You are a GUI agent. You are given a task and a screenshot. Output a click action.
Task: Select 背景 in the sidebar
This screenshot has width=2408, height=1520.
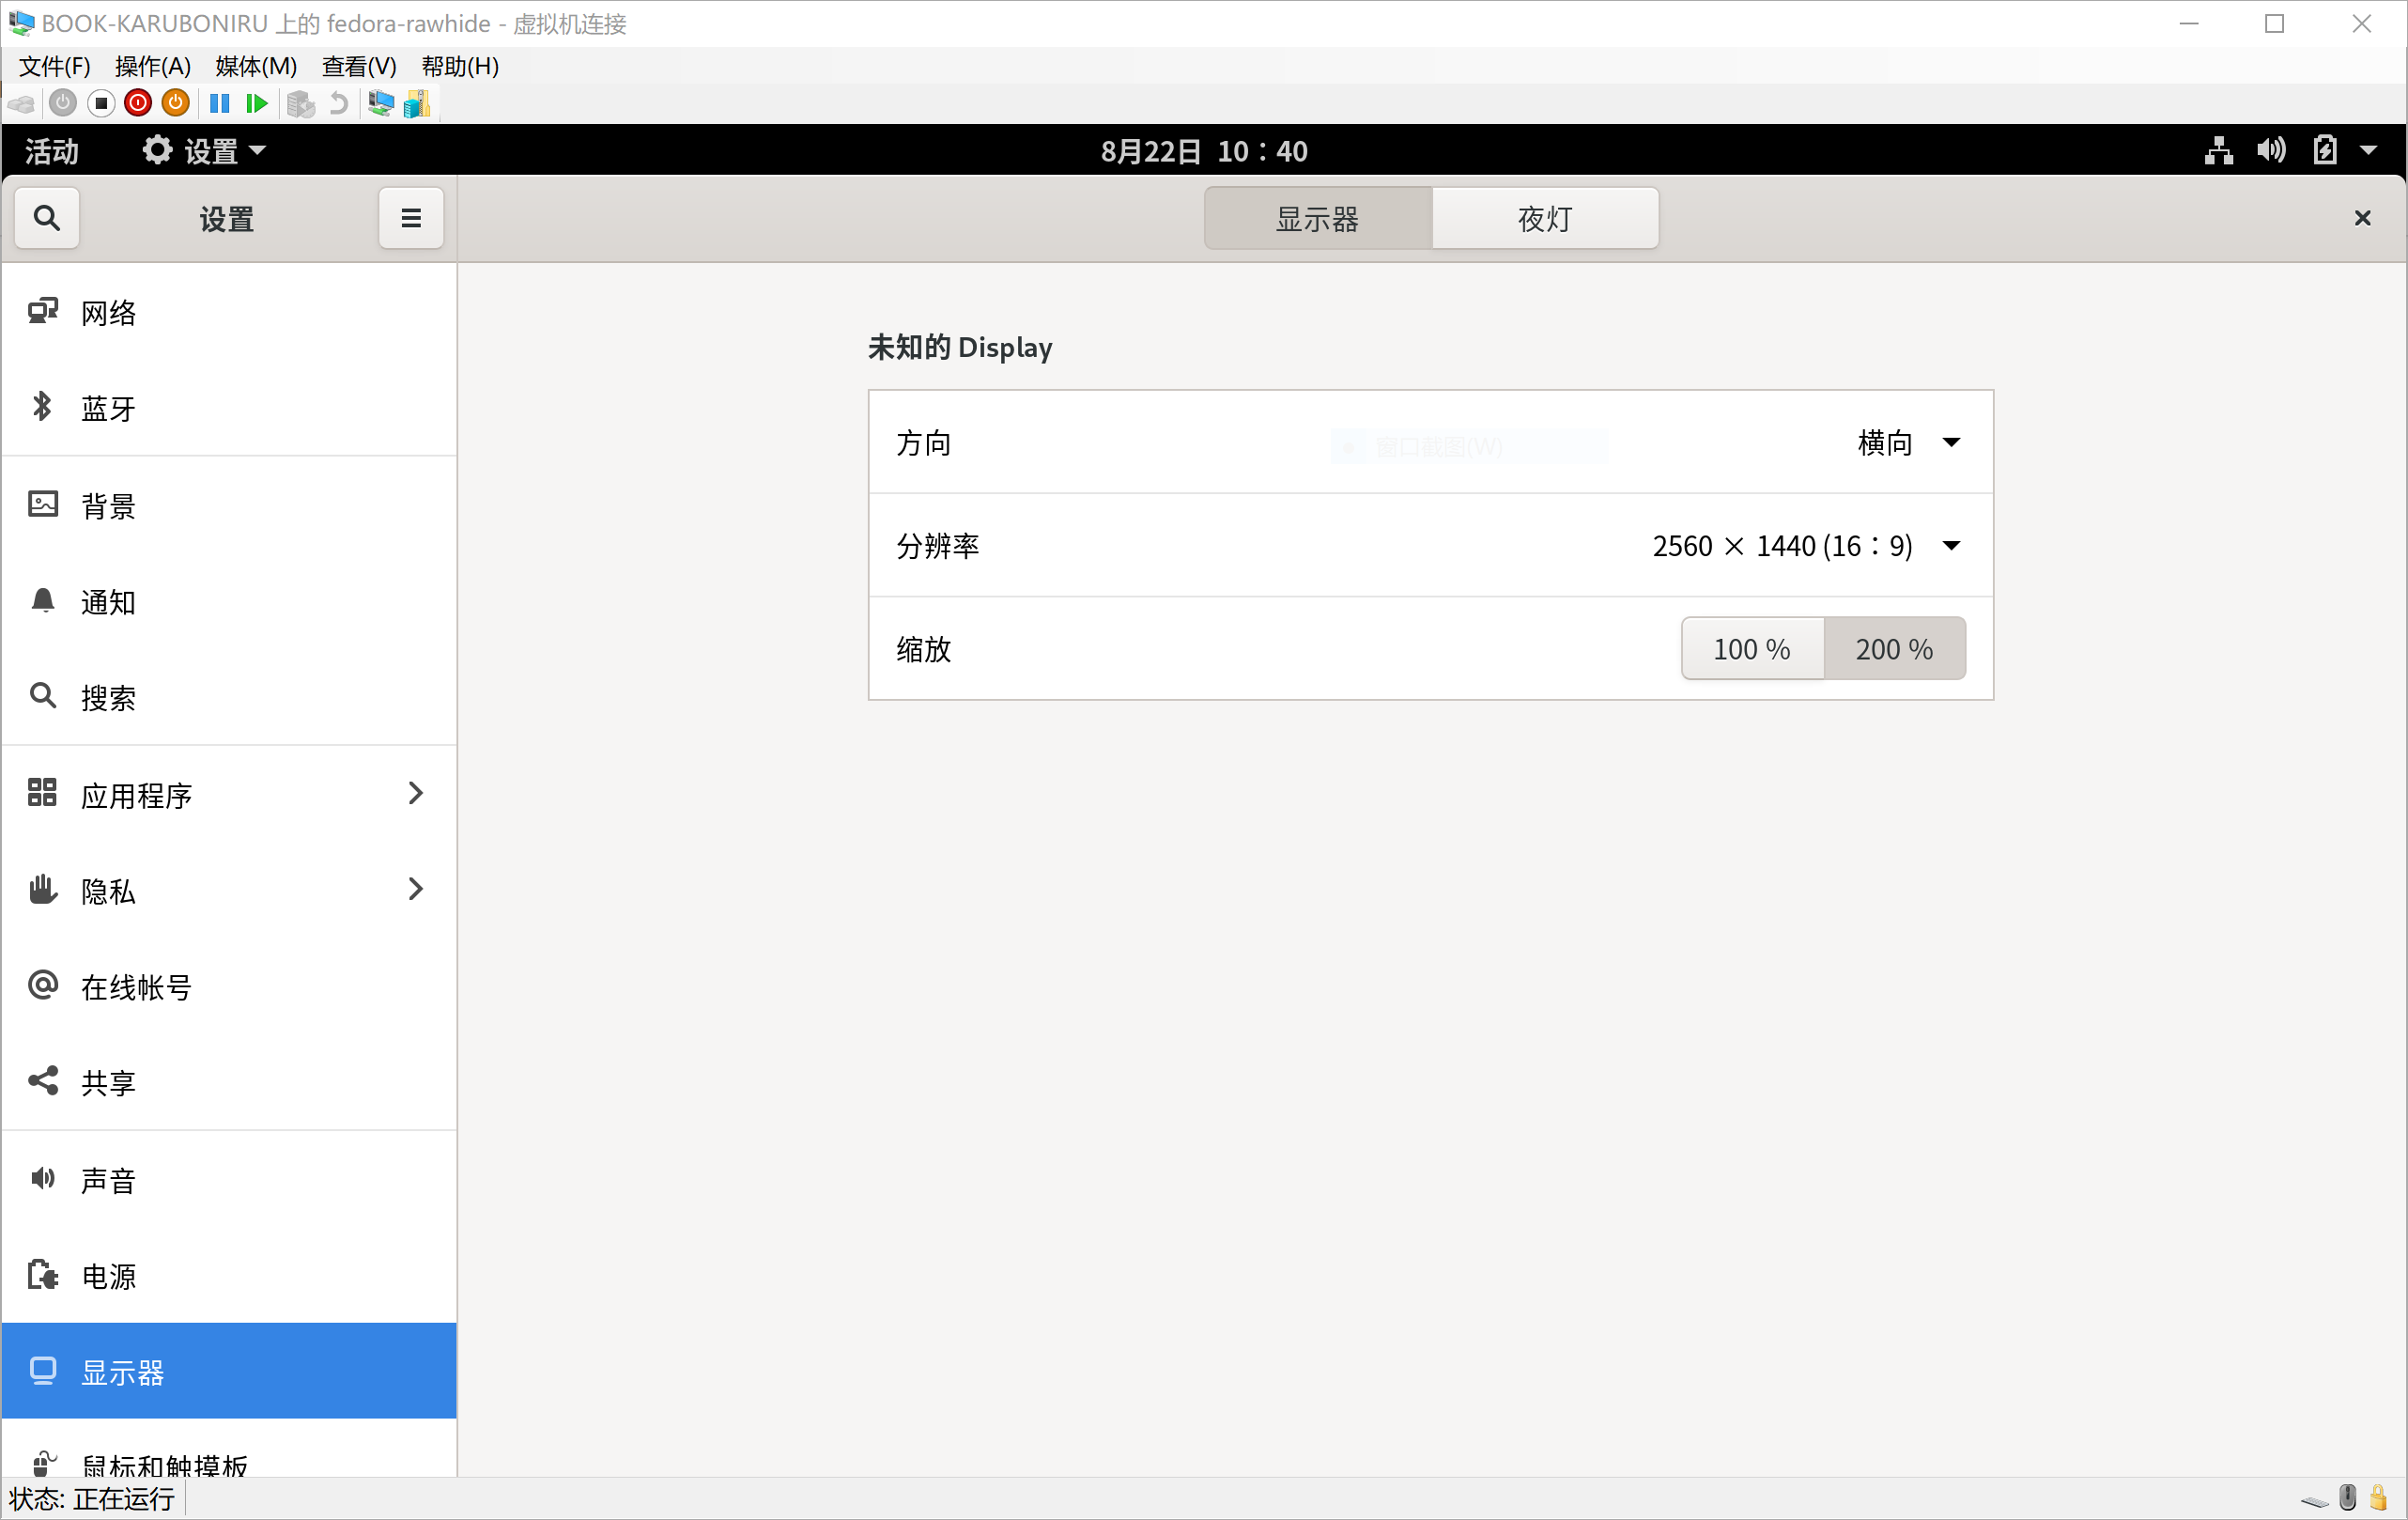click(229, 505)
